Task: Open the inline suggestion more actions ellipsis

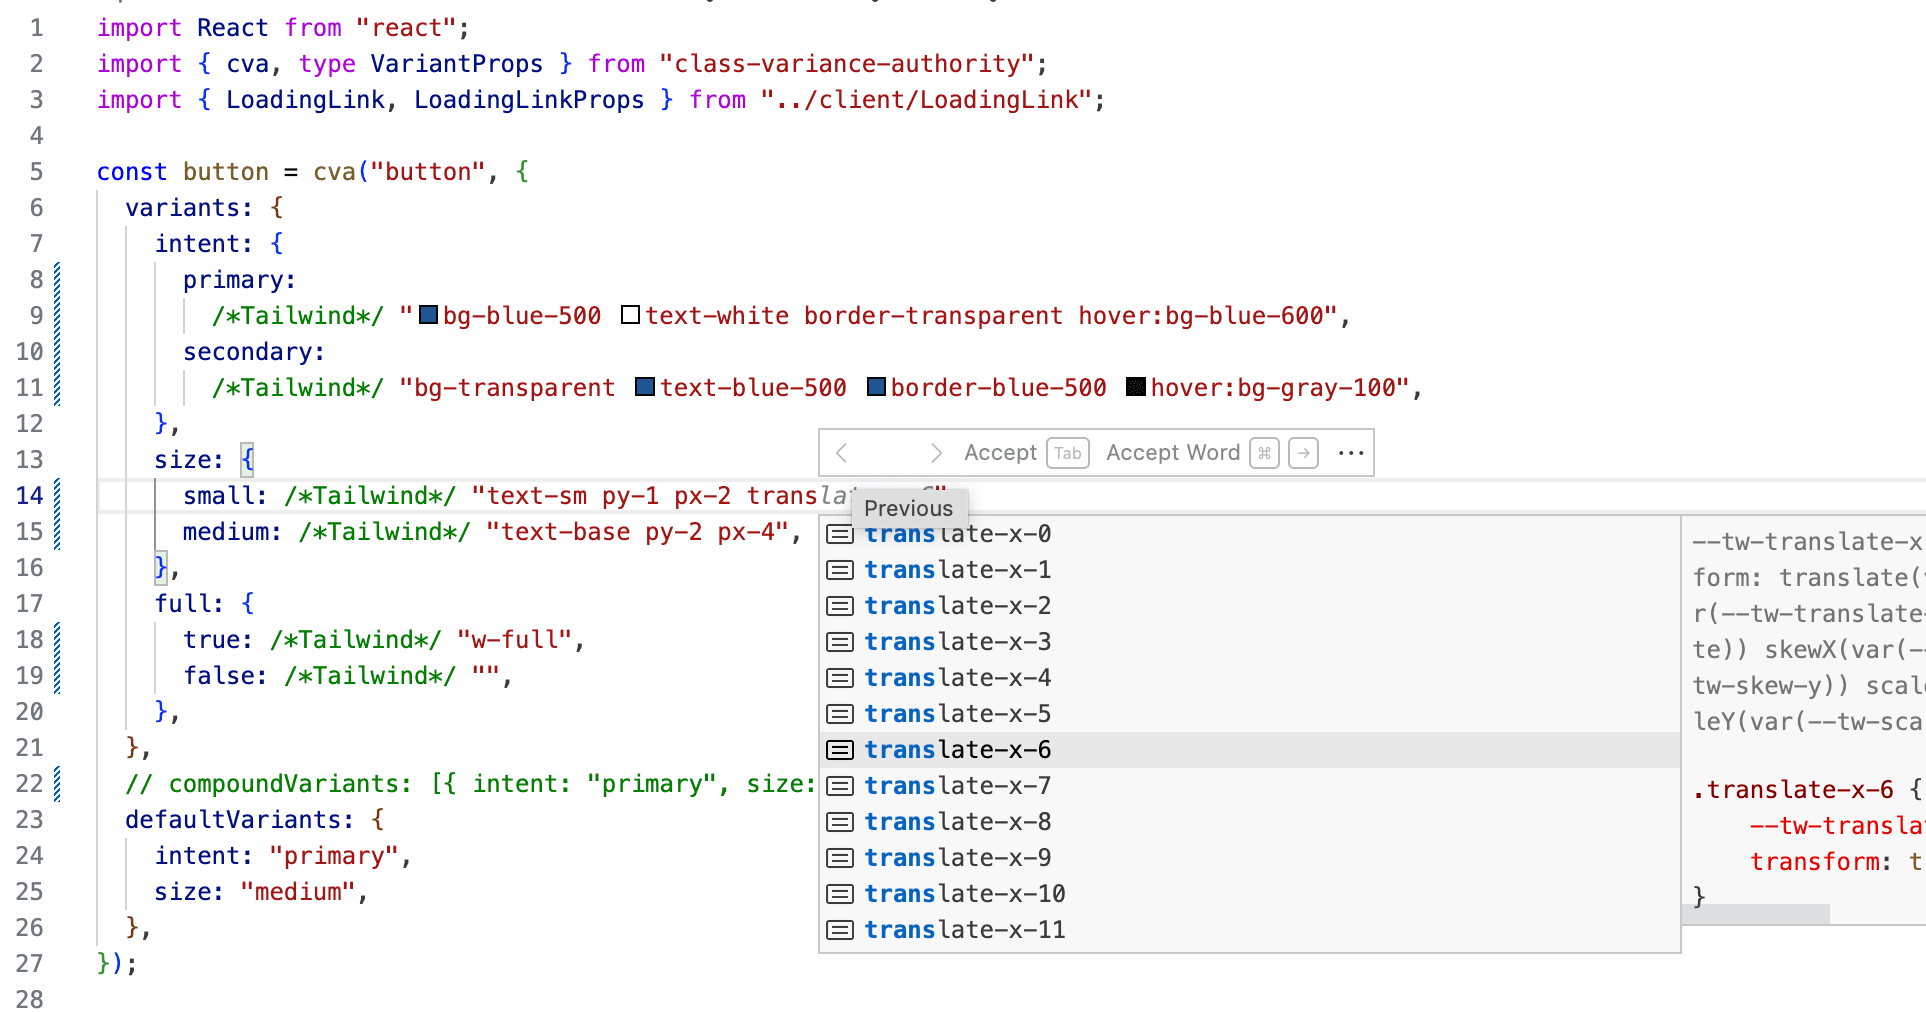Action: (1351, 453)
